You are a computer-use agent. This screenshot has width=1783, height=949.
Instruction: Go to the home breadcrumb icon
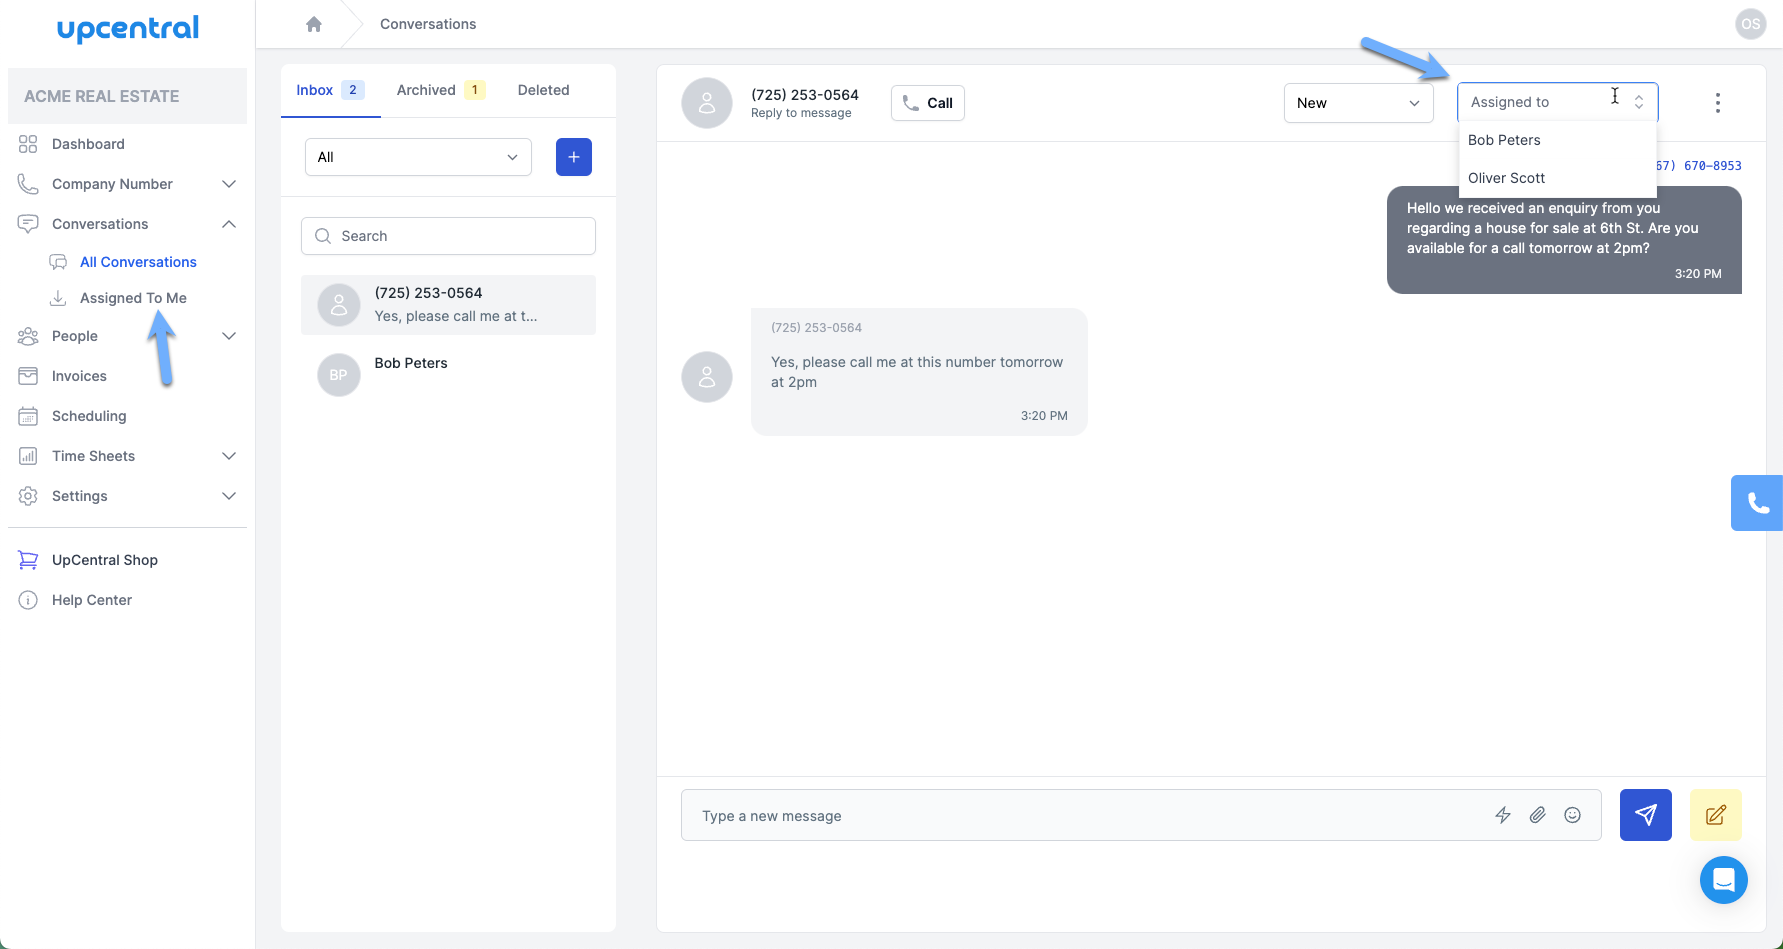(314, 23)
